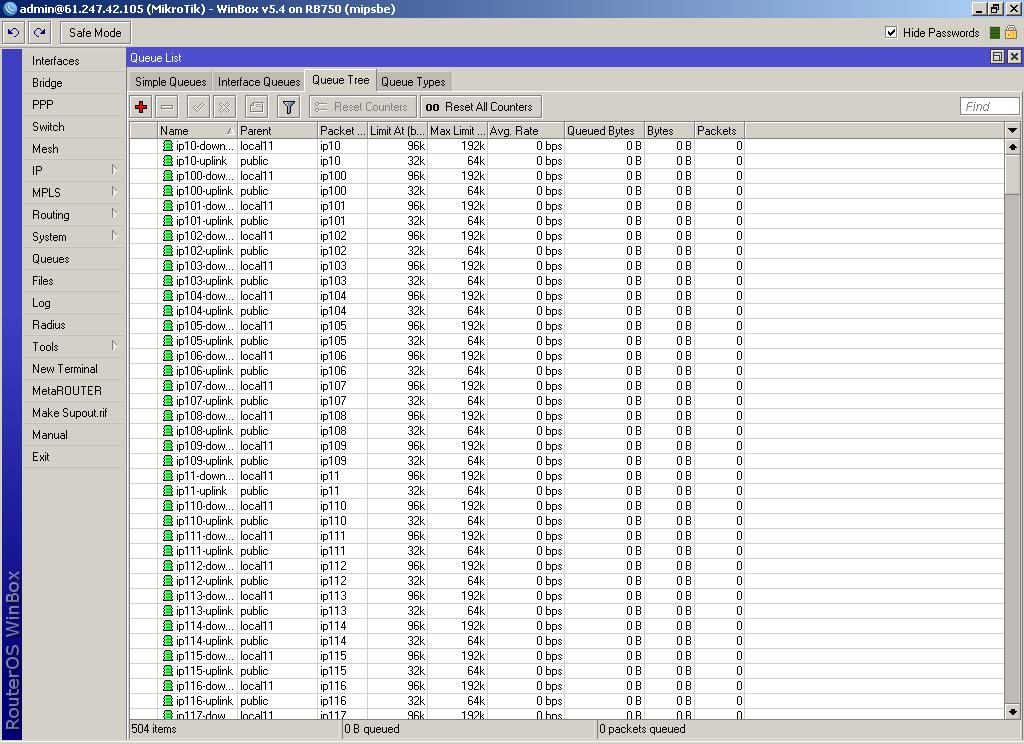Open the column list dropdown at the header's right
Screen dimensions: 1024x744
tap(1012, 130)
